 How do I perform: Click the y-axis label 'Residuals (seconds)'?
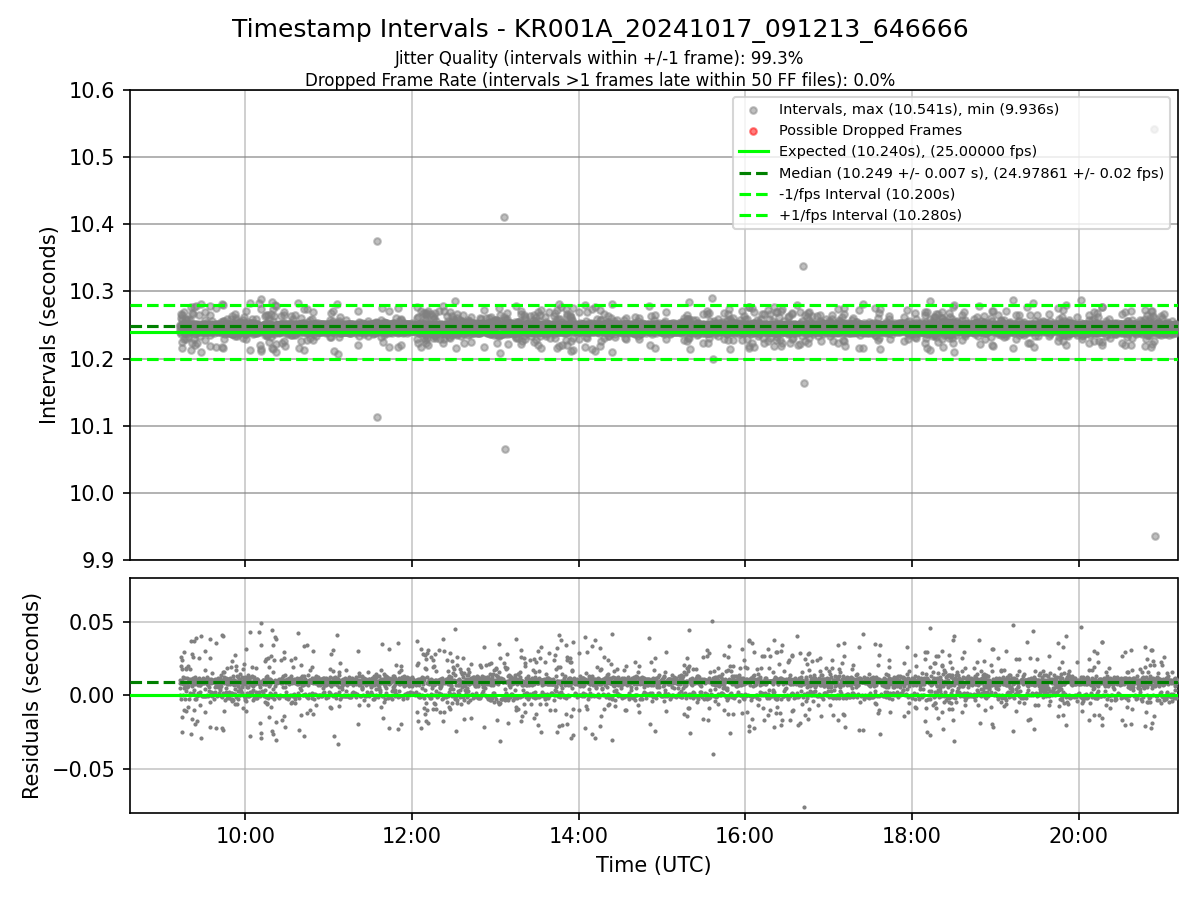[x=32, y=696]
